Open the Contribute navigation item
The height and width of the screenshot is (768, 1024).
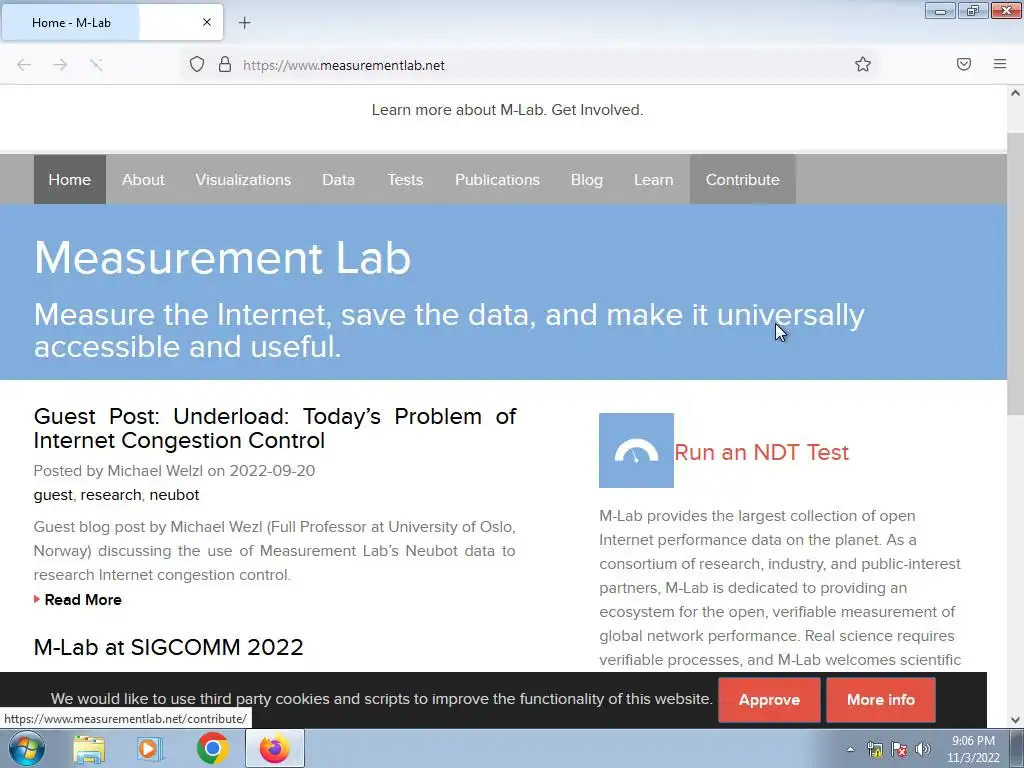point(743,180)
